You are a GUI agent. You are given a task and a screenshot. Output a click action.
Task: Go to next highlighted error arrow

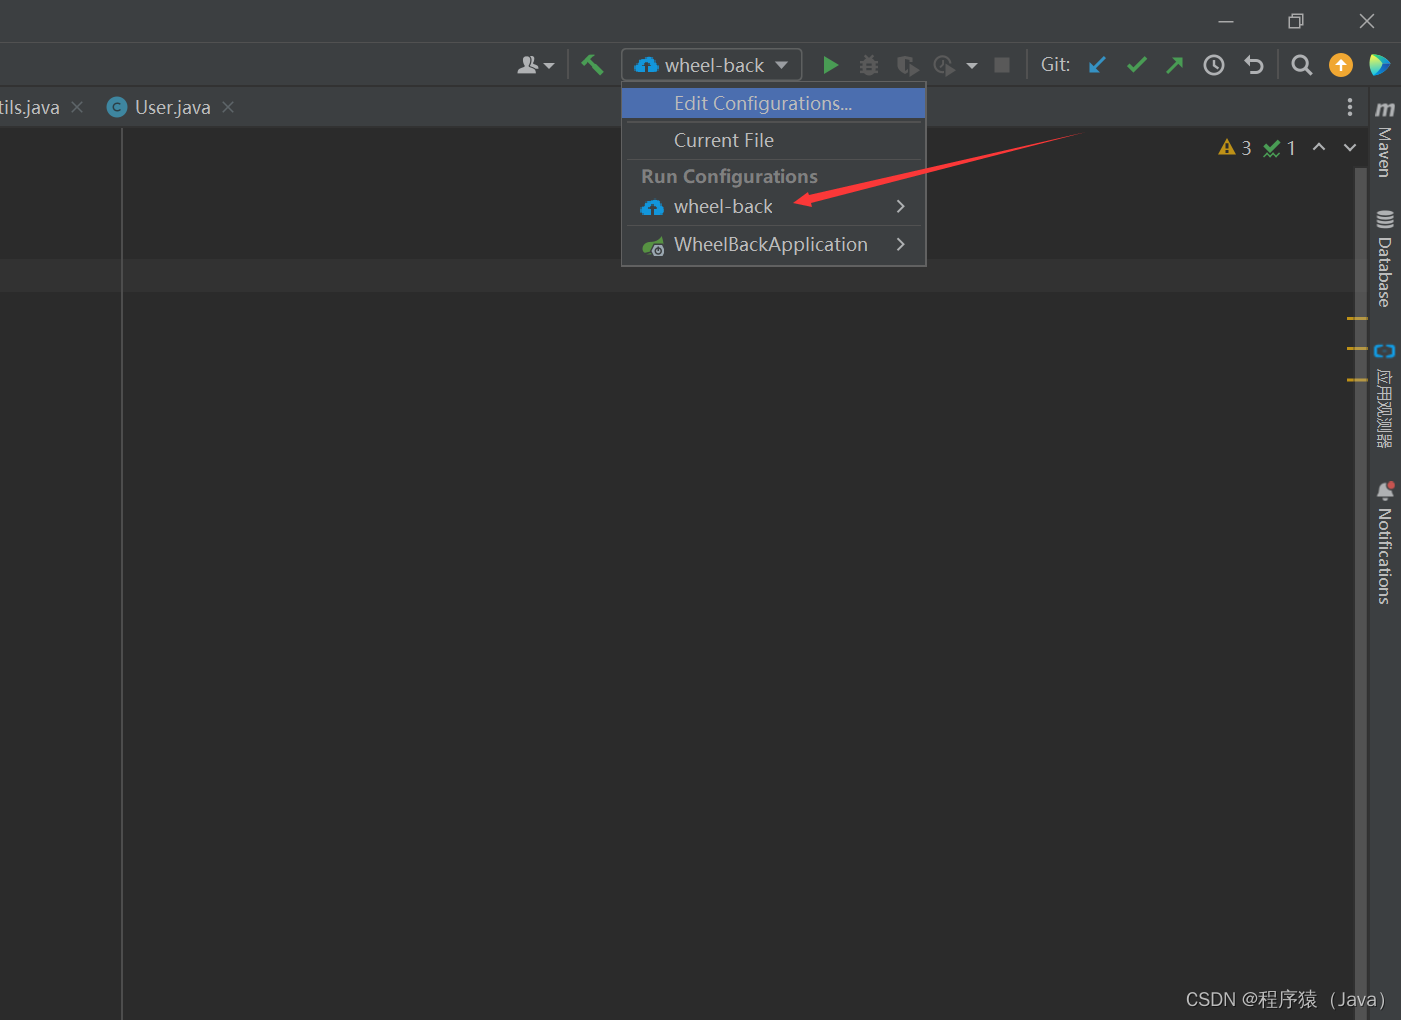tap(1350, 147)
